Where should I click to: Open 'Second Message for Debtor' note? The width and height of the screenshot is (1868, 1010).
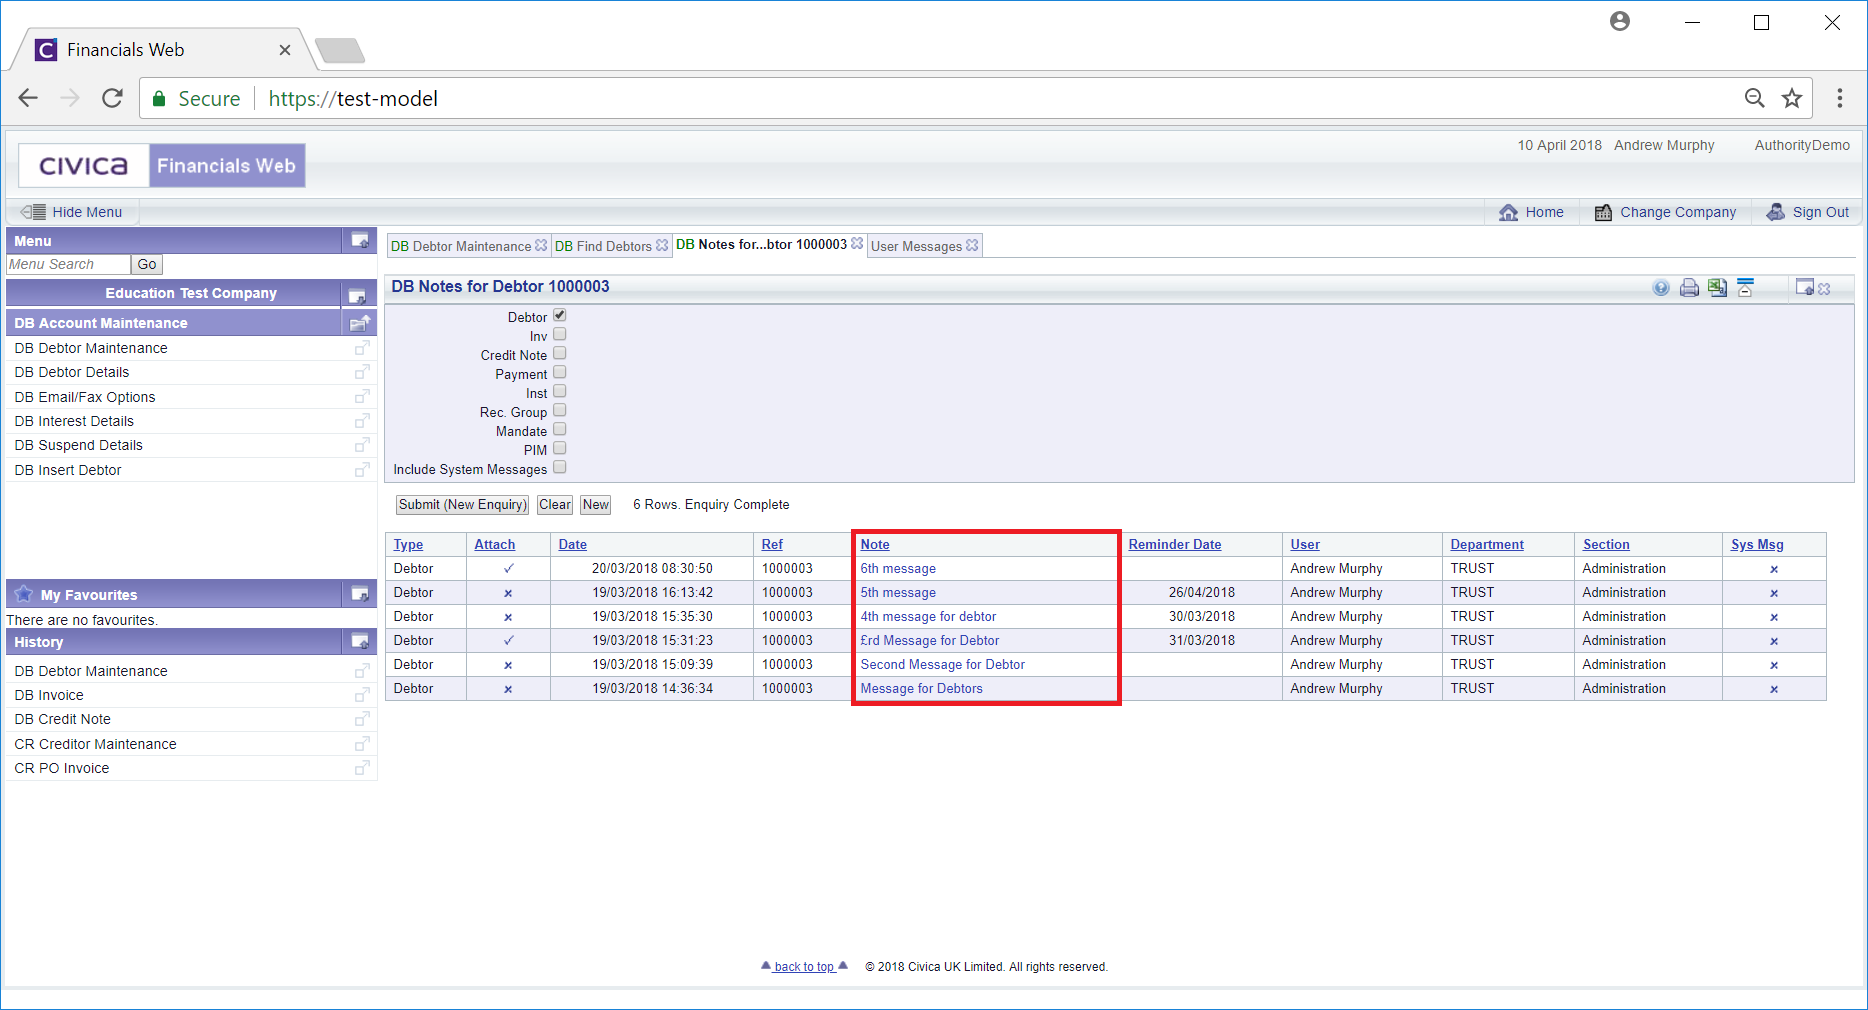(x=942, y=664)
